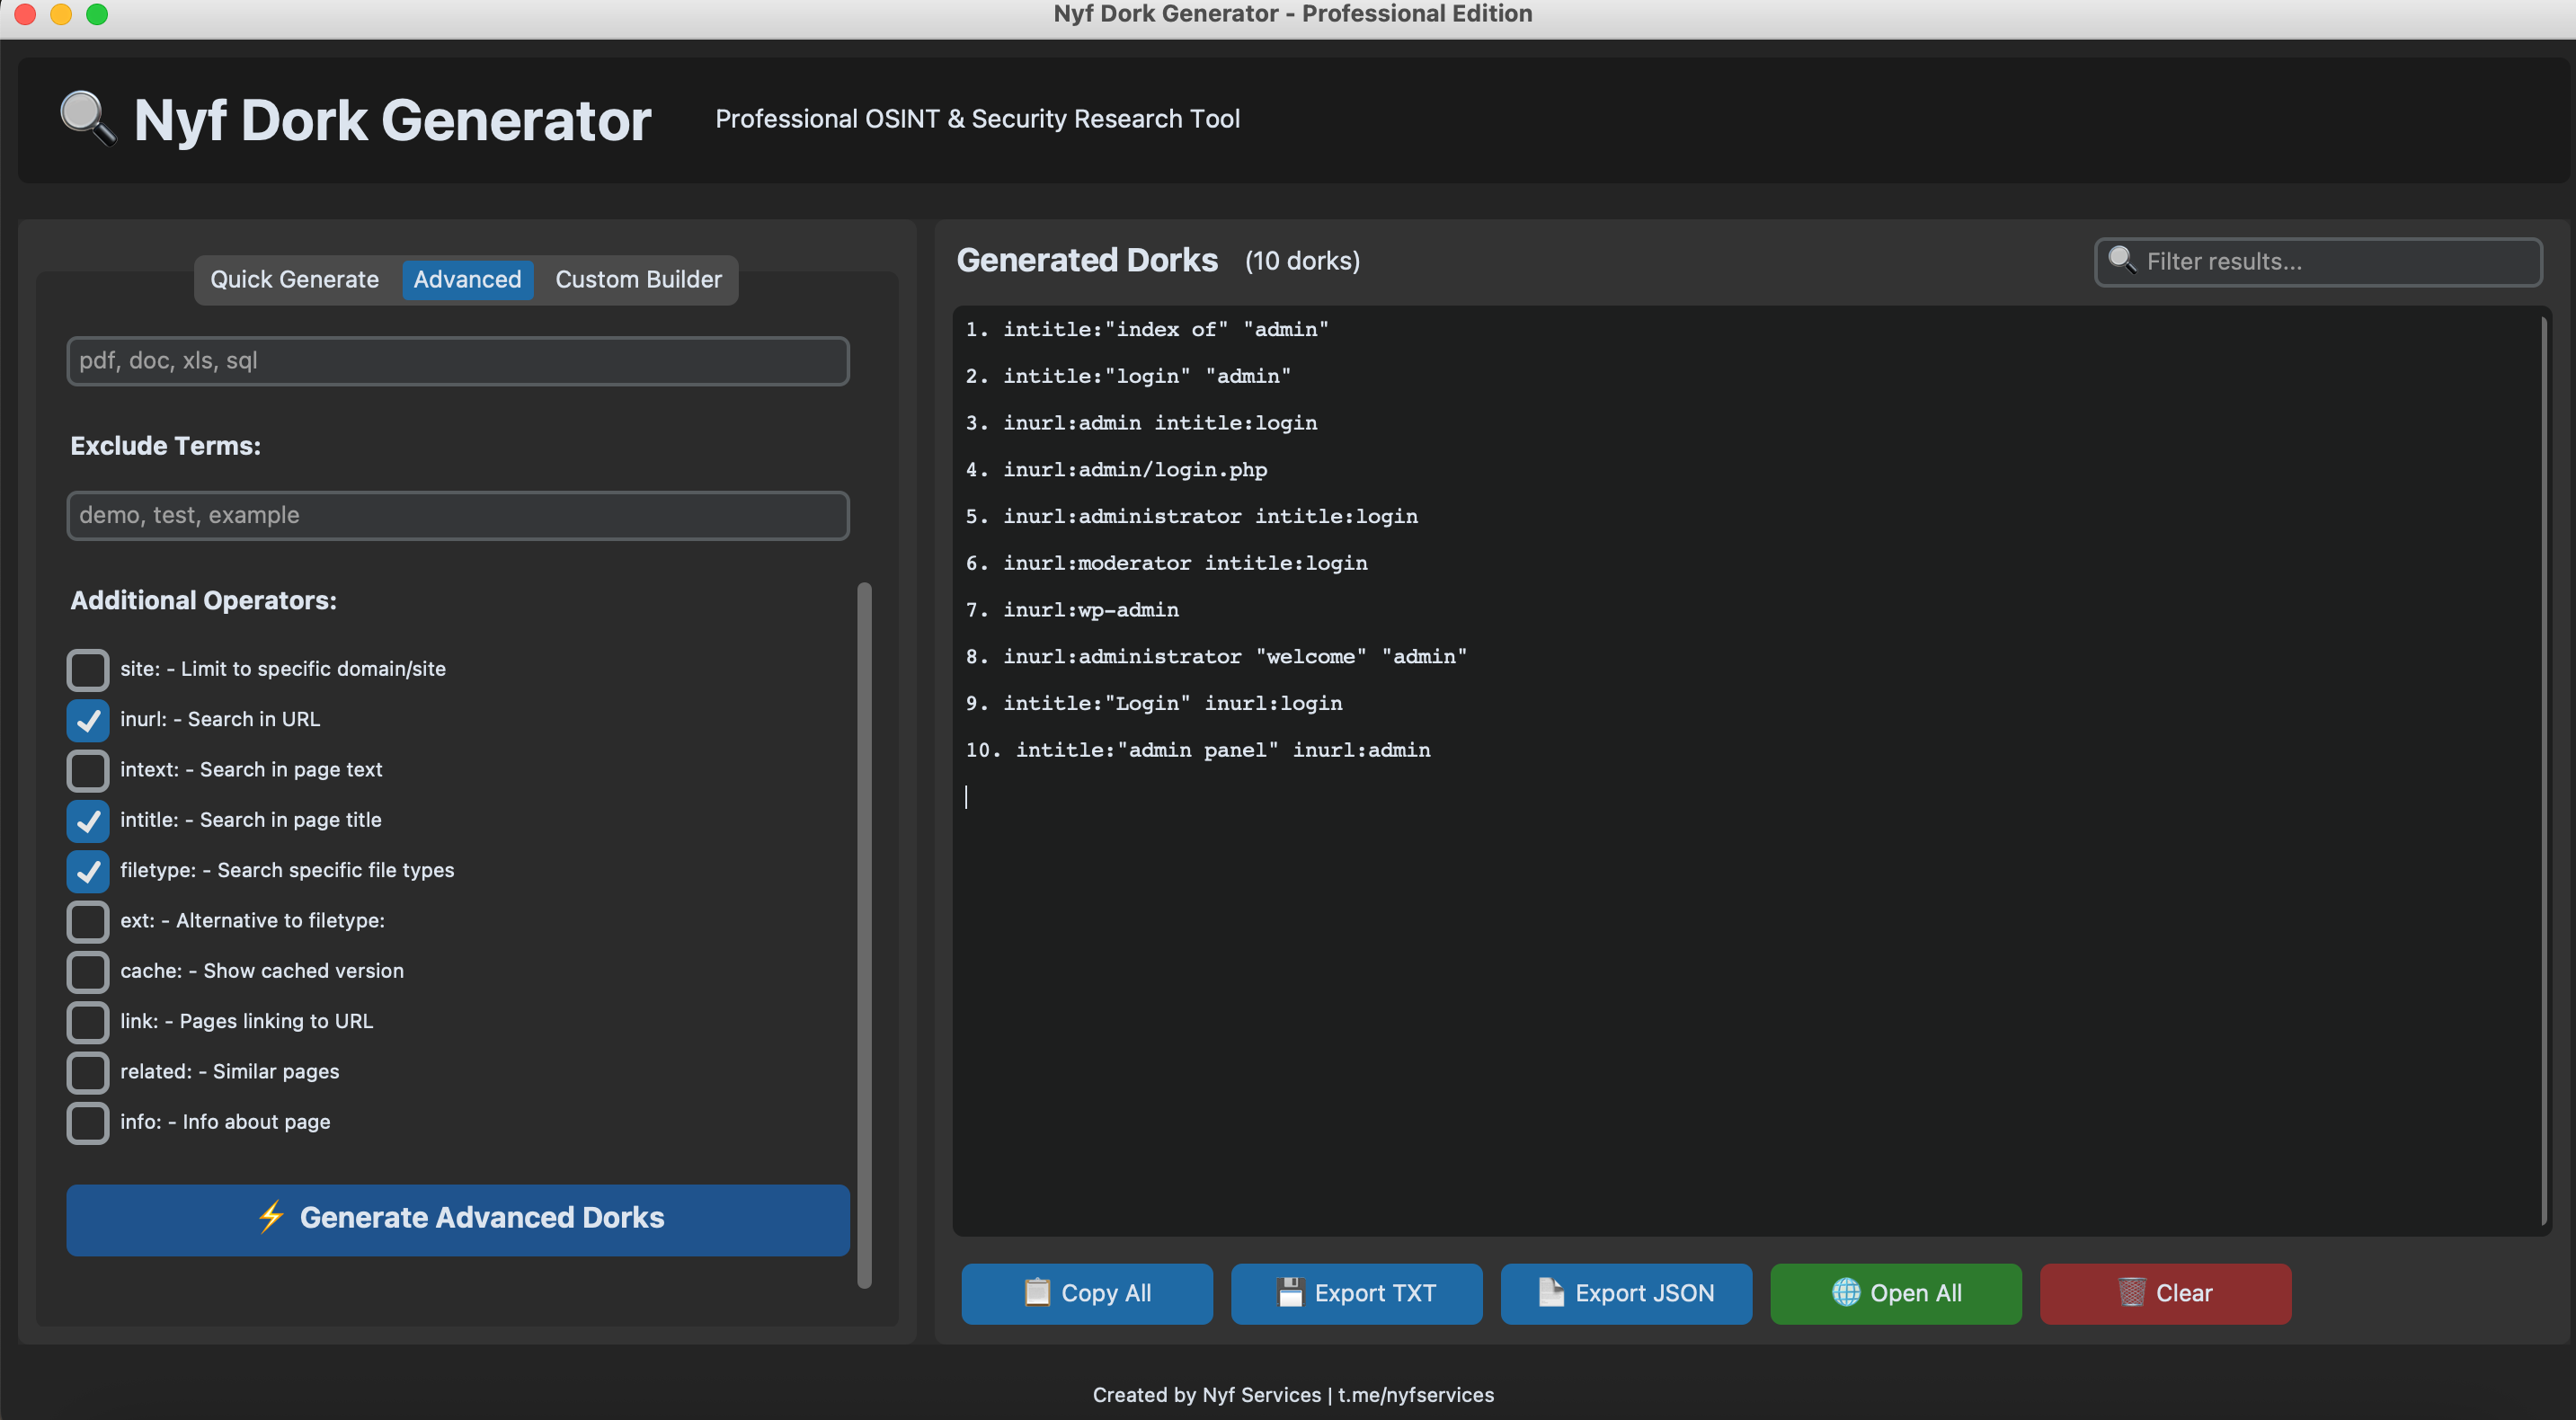The height and width of the screenshot is (1420, 2576).
Task: Enable the cache: Show cached version checkbox
Action: pos(88,971)
